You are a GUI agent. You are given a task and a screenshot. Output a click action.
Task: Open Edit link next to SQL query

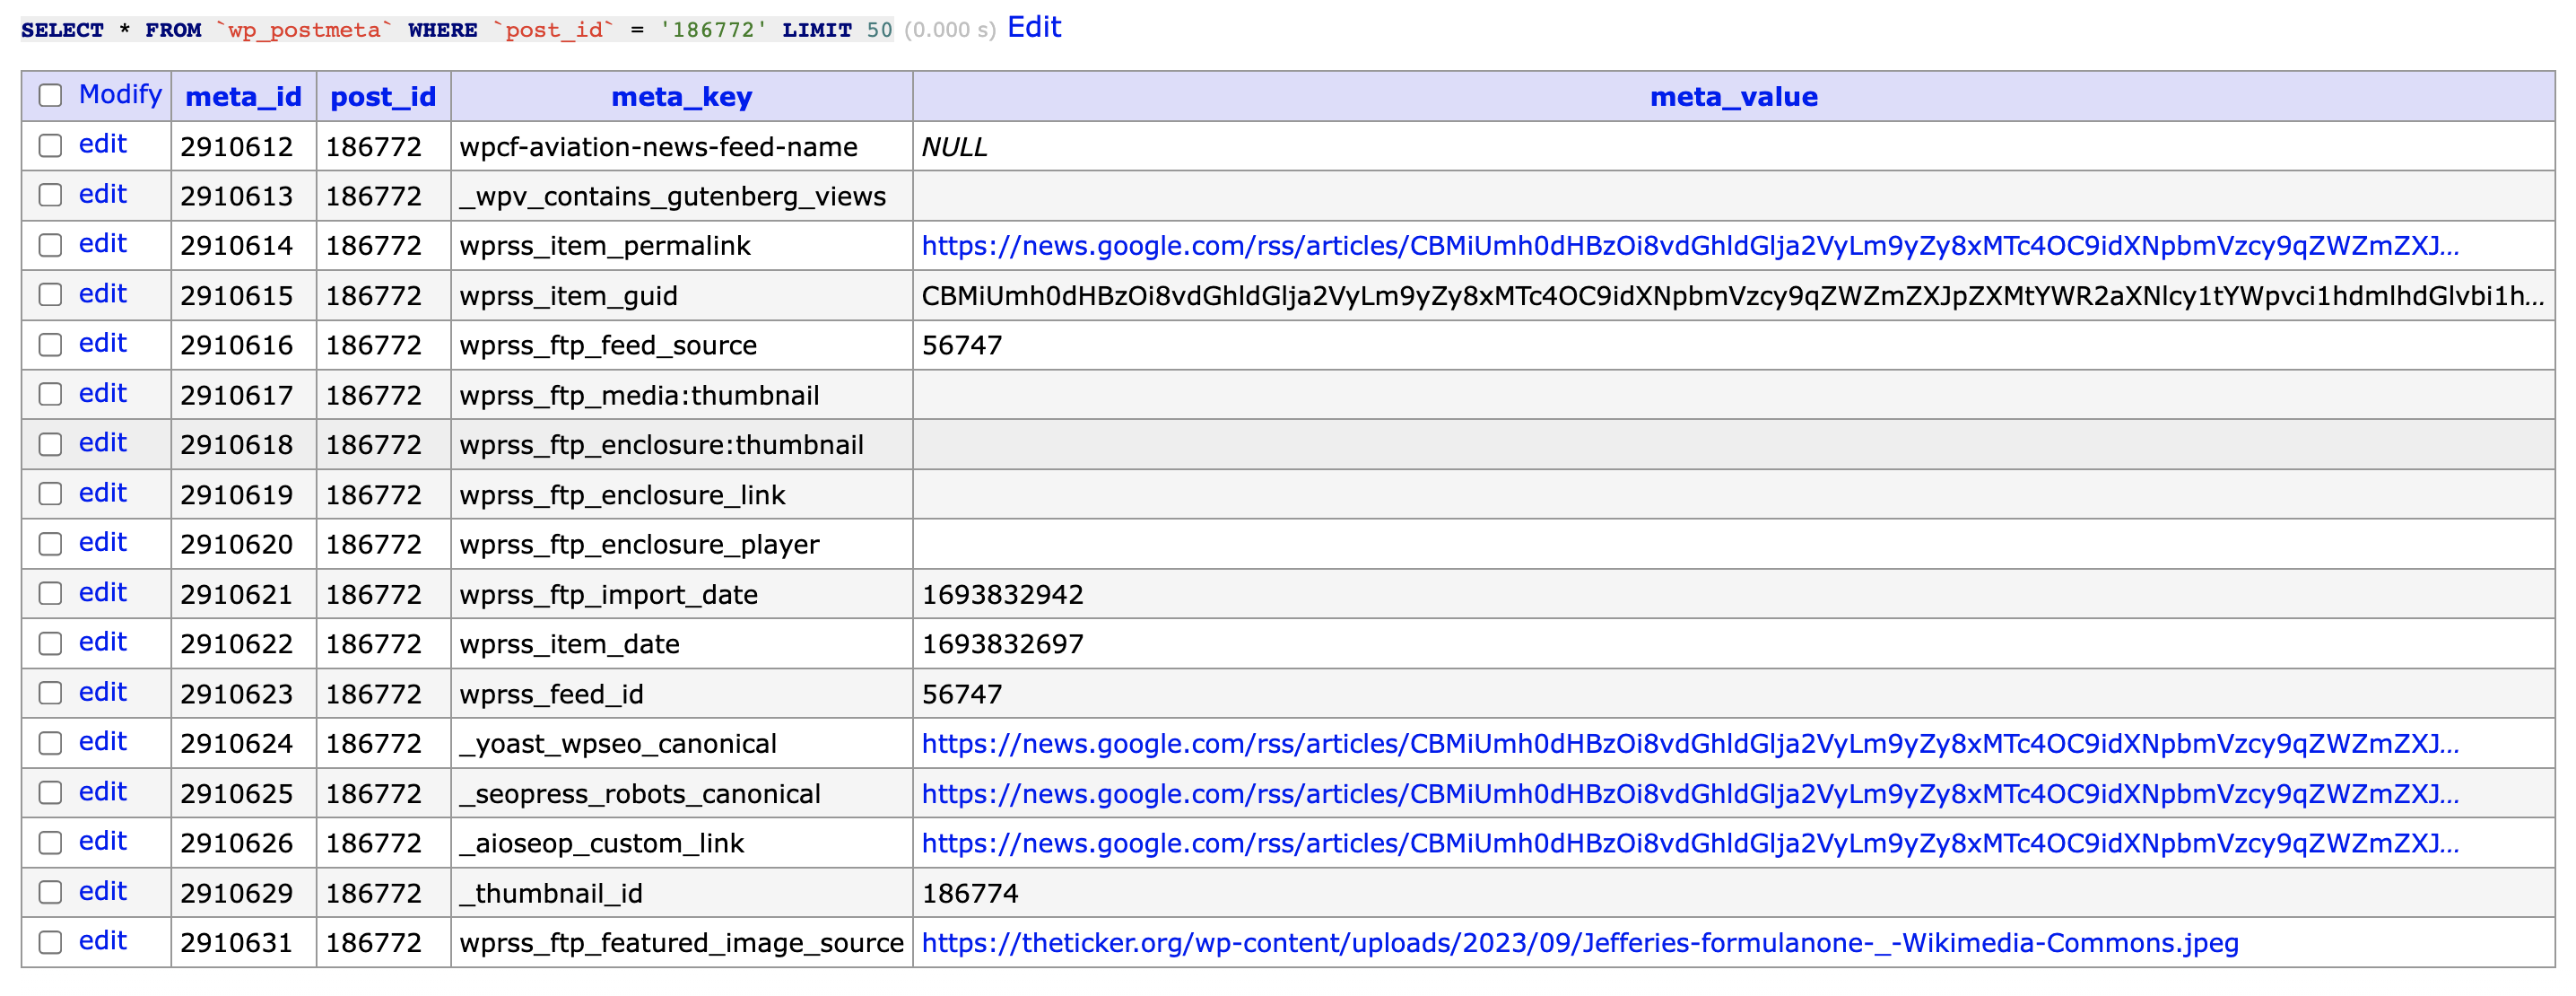[1034, 28]
